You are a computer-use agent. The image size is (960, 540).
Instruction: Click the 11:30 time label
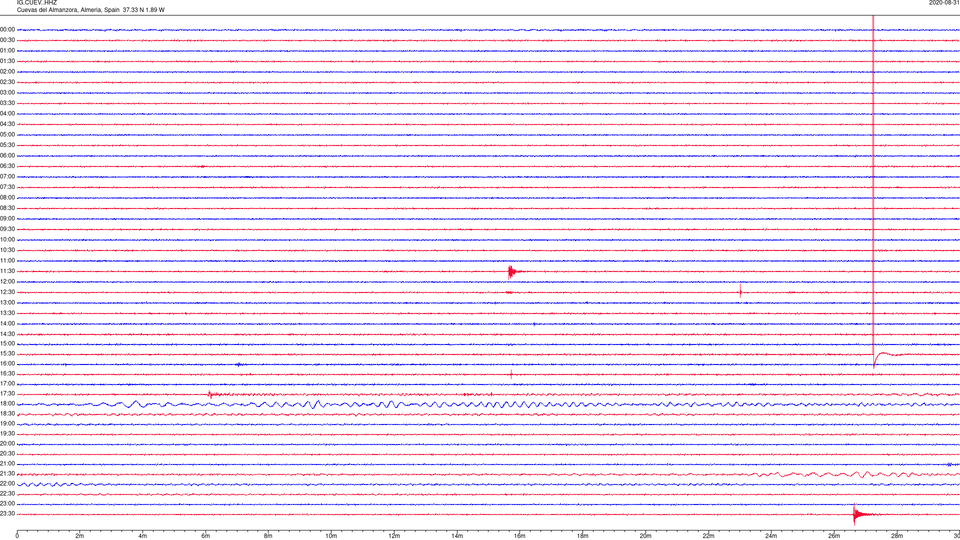(x=7, y=271)
